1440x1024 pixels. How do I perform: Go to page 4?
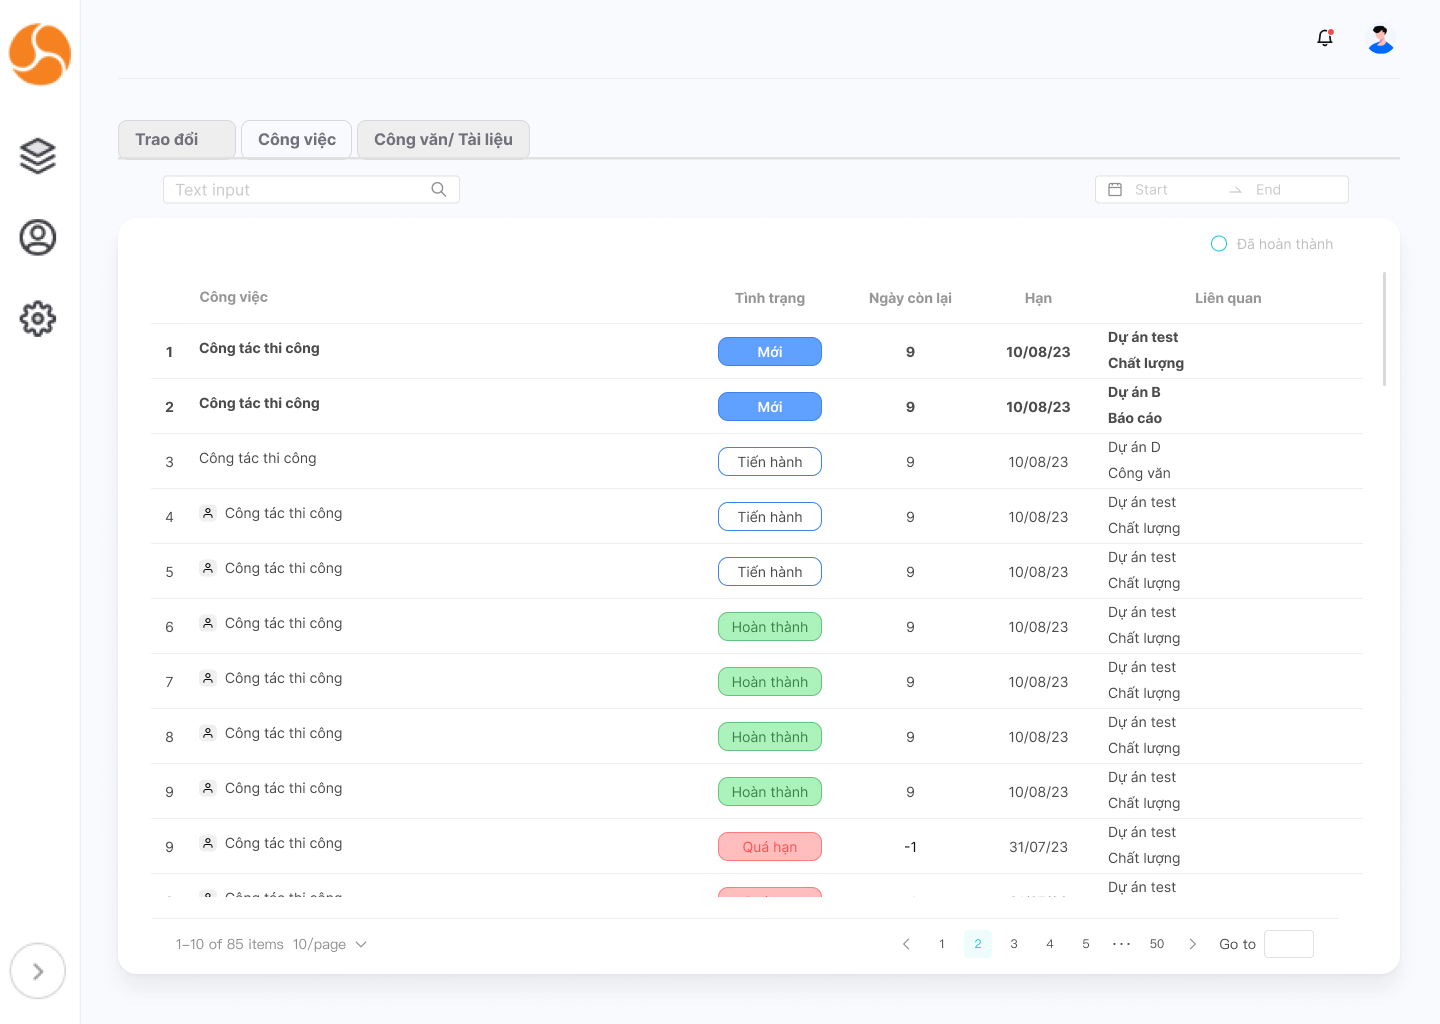point(1050,944)
